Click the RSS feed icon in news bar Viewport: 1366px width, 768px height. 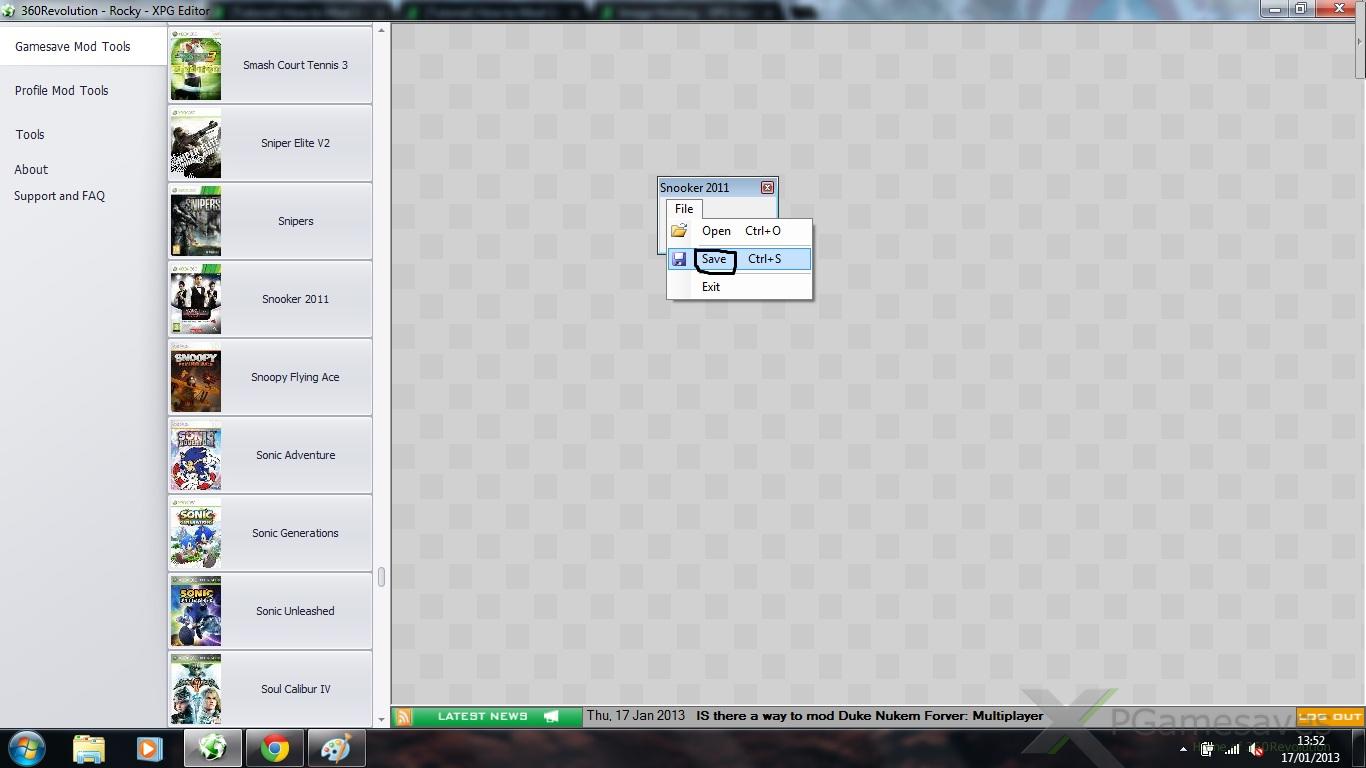coord(403,716)
